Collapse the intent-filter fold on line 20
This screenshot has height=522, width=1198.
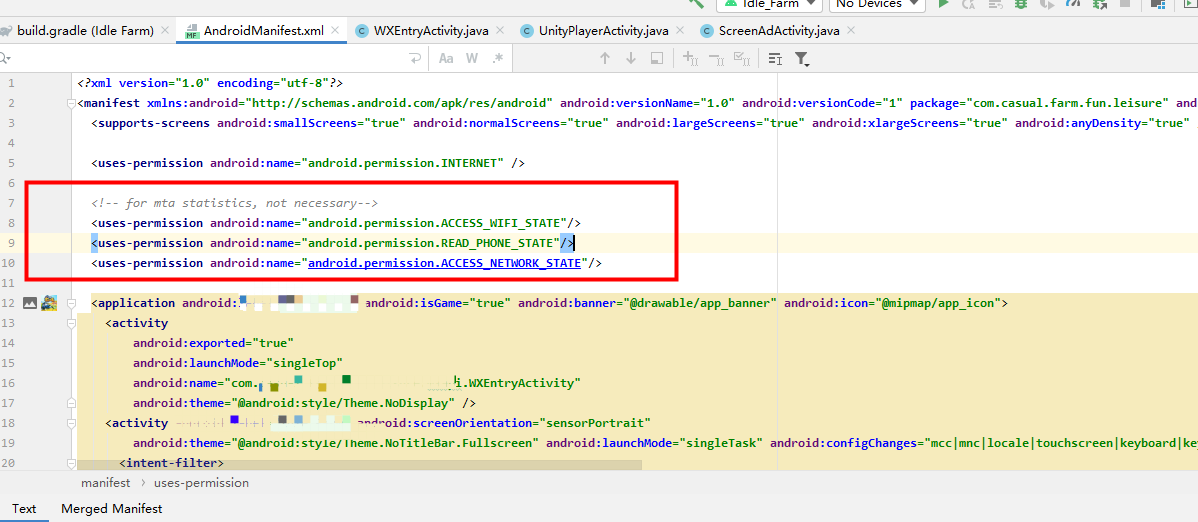coord(72,462)
